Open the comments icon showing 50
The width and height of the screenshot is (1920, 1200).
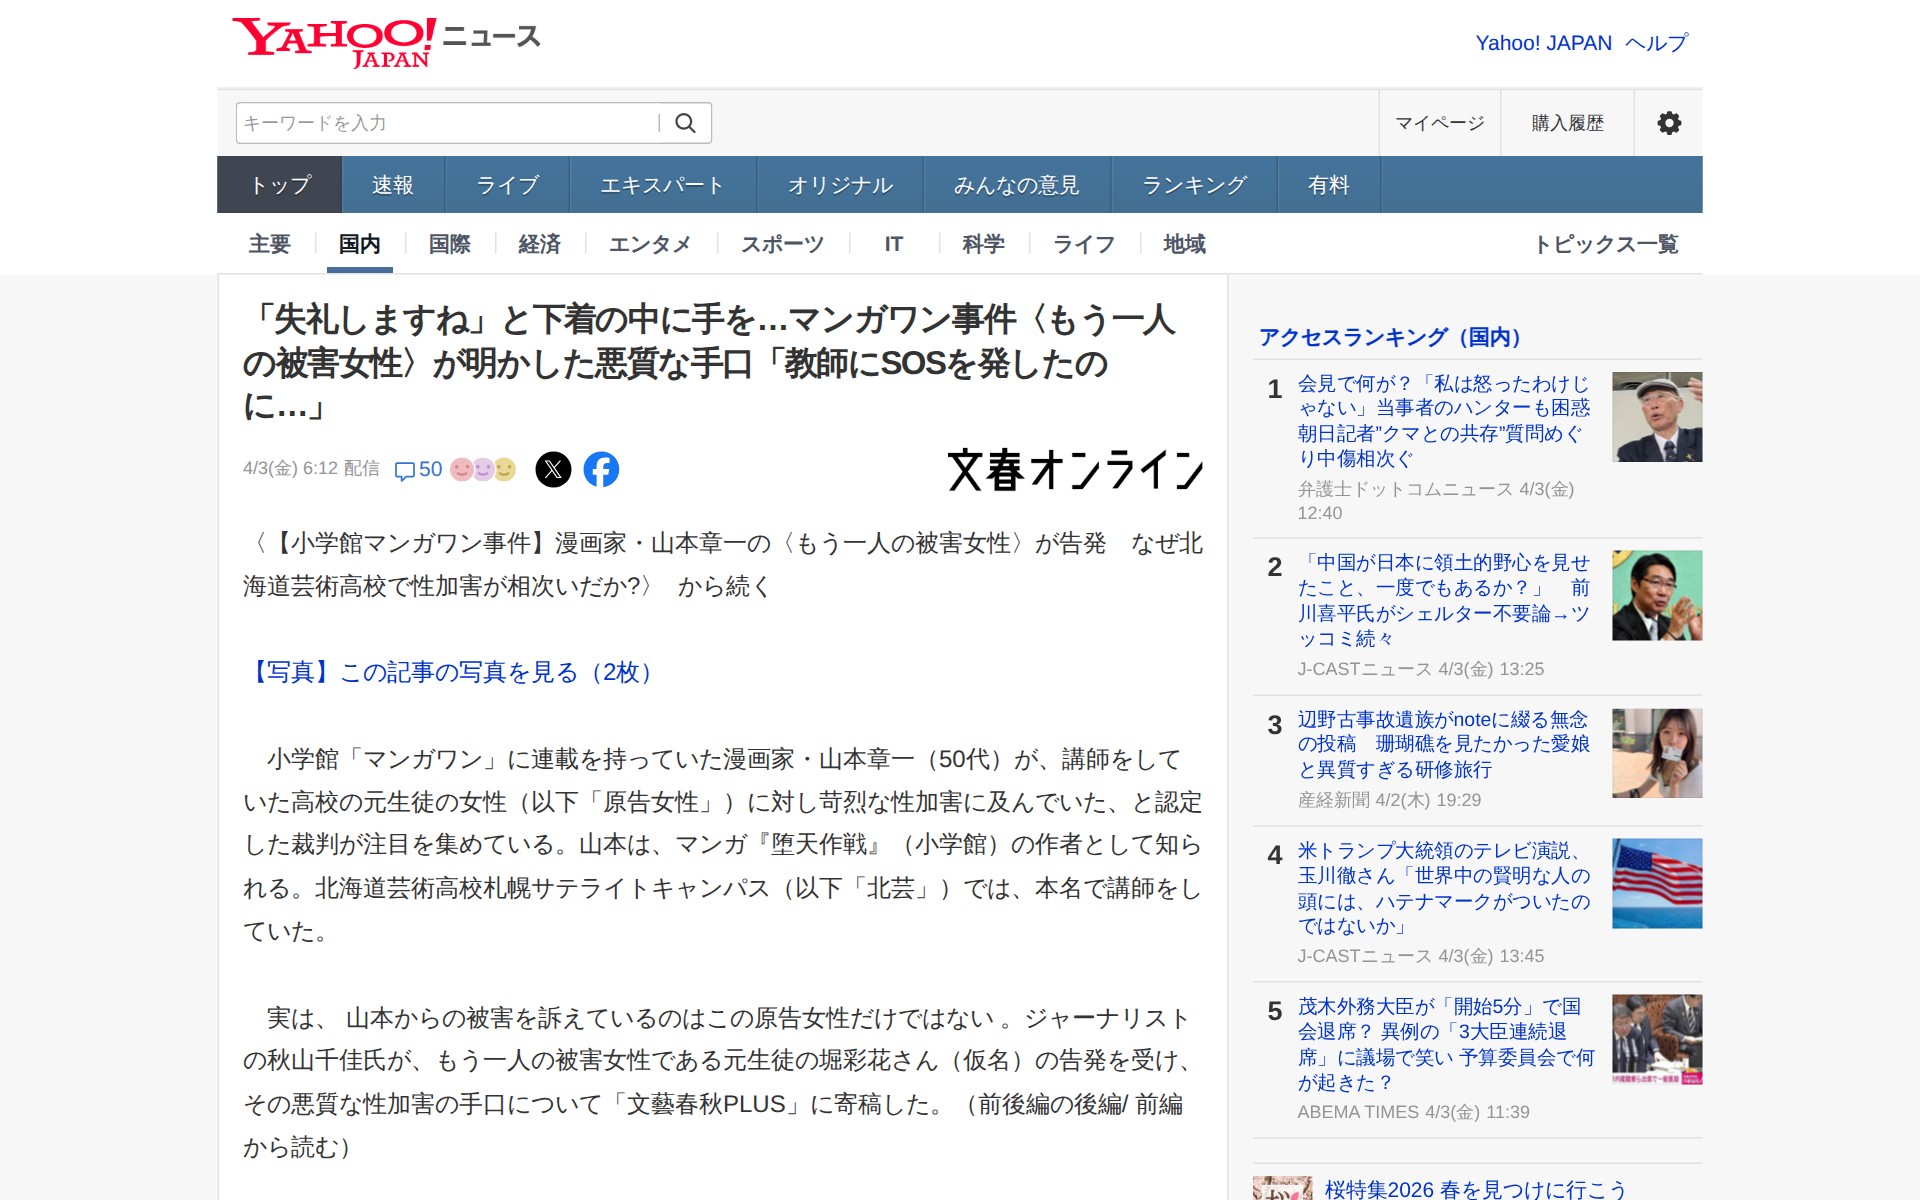coord(418,469)
